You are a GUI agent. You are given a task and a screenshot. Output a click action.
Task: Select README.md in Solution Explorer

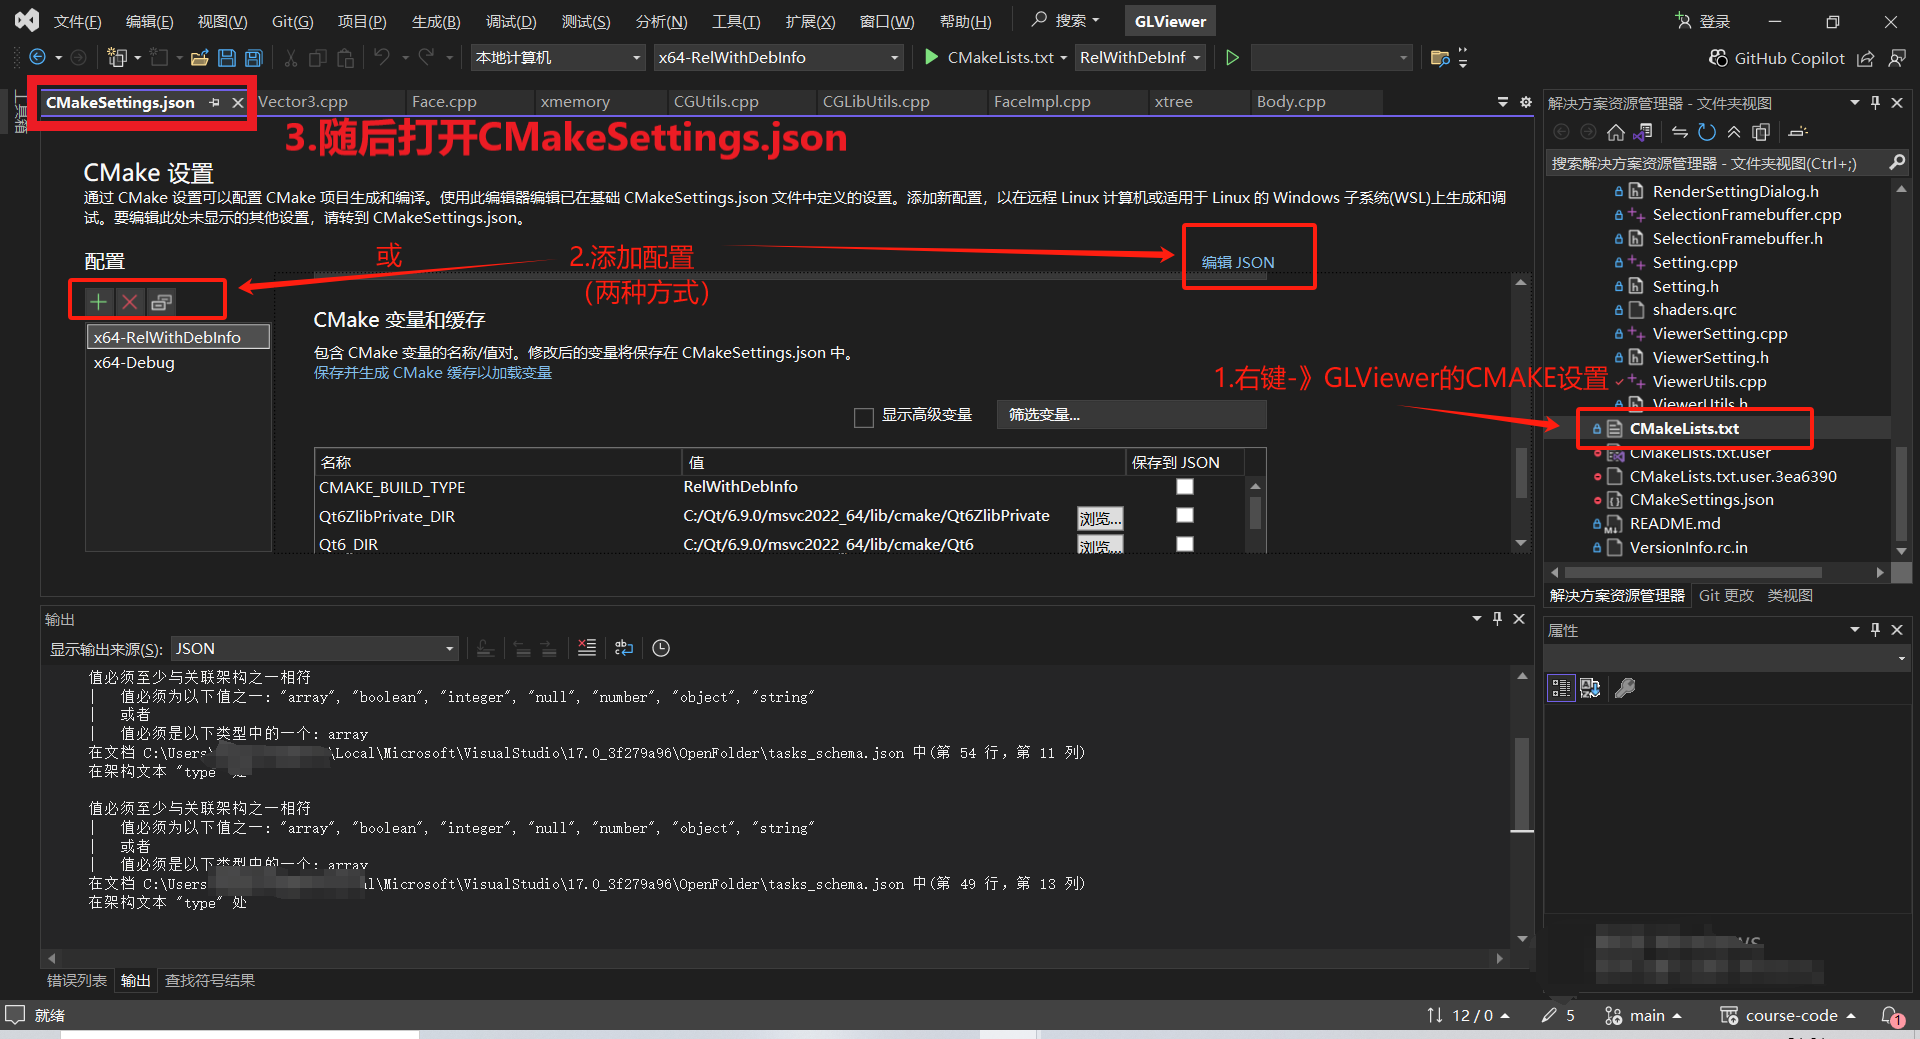click(x=1675, y=524)
